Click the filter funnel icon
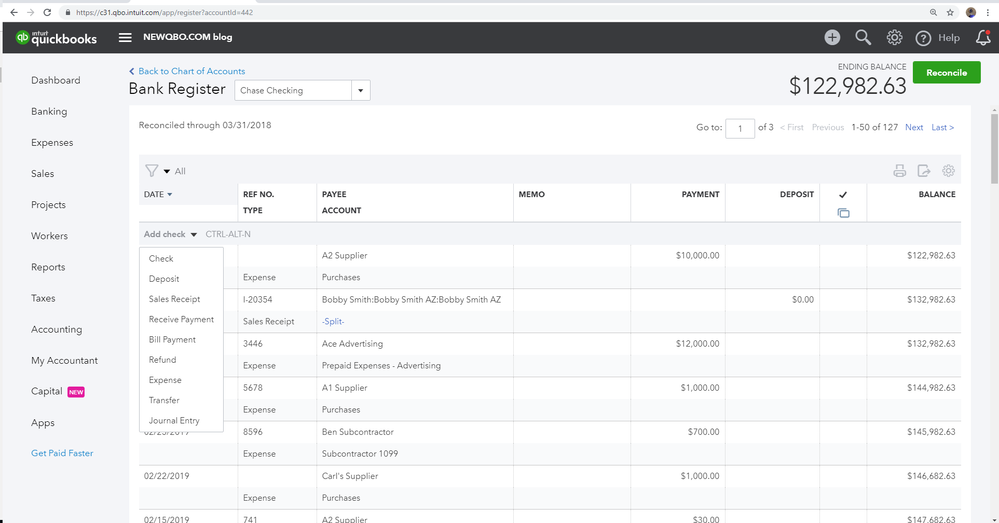Screen dimensions: 999x523 point(151,171)
